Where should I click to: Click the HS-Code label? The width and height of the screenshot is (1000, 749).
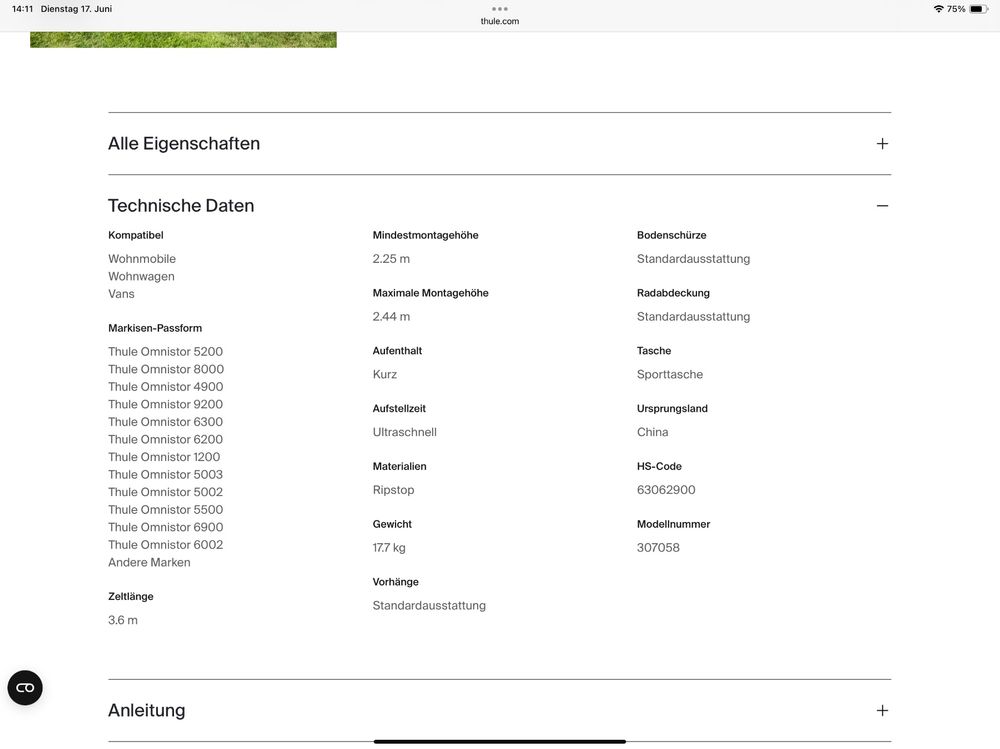coord(659,466)
